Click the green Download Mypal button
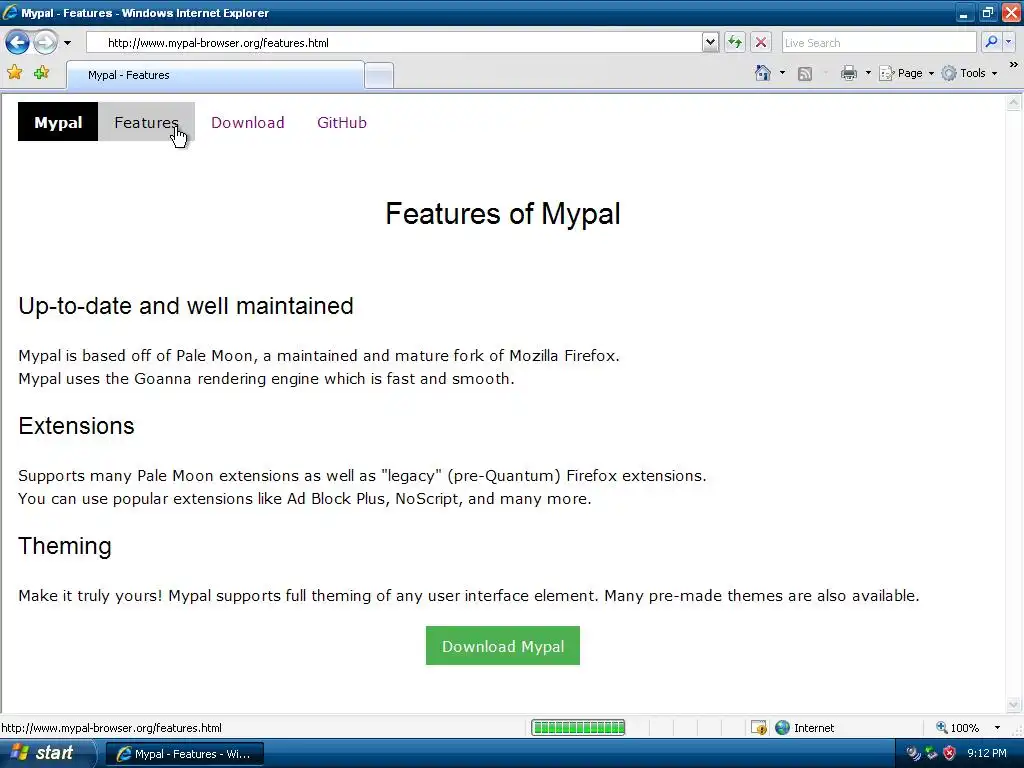1024x768 pixels. (x=503, y=646)
